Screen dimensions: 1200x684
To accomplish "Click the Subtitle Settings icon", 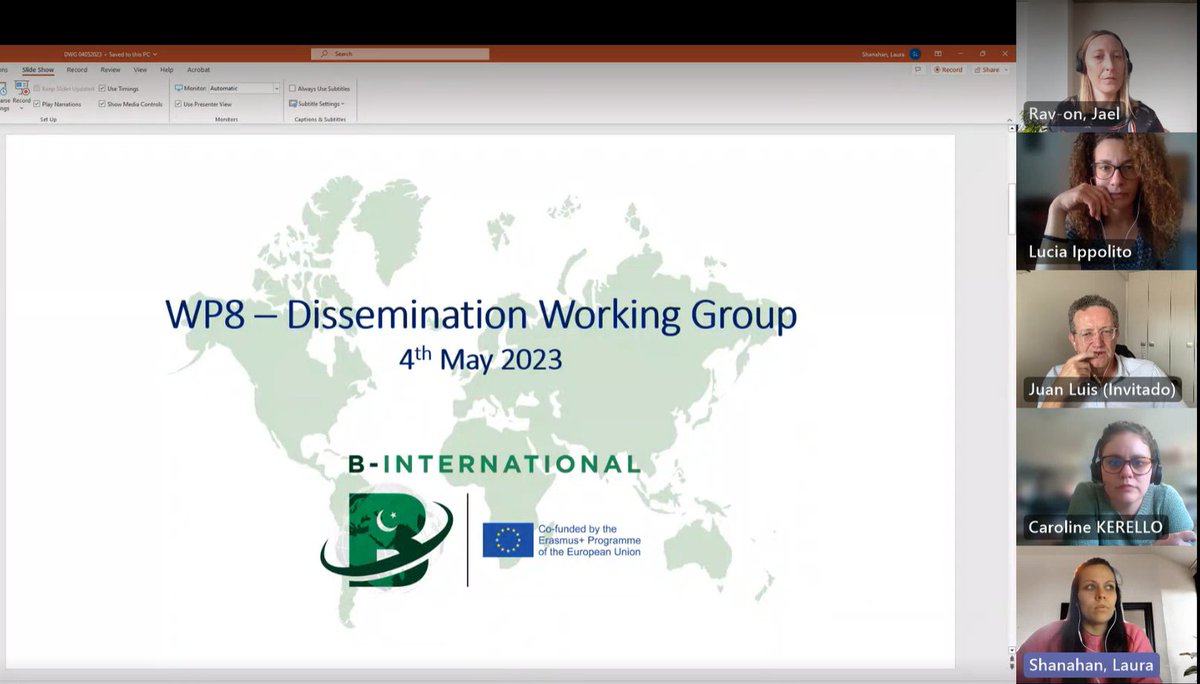I will click(x=292, y=103).
